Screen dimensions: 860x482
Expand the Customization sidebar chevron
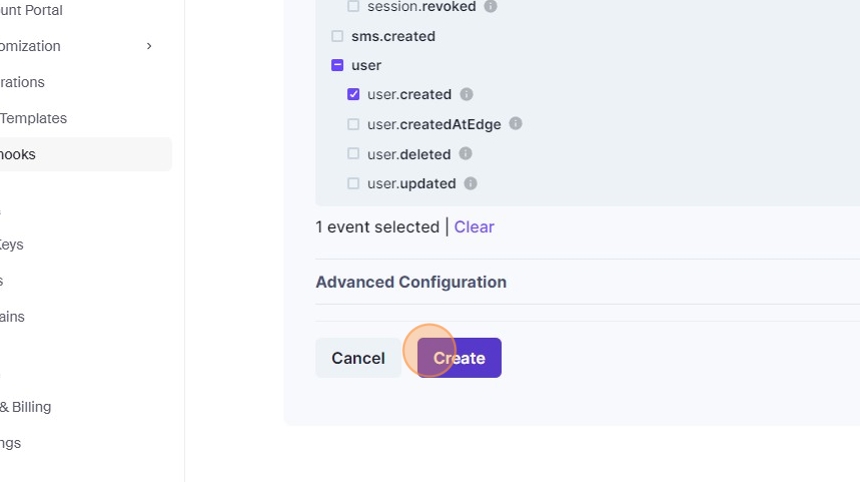tap(149, 46)
